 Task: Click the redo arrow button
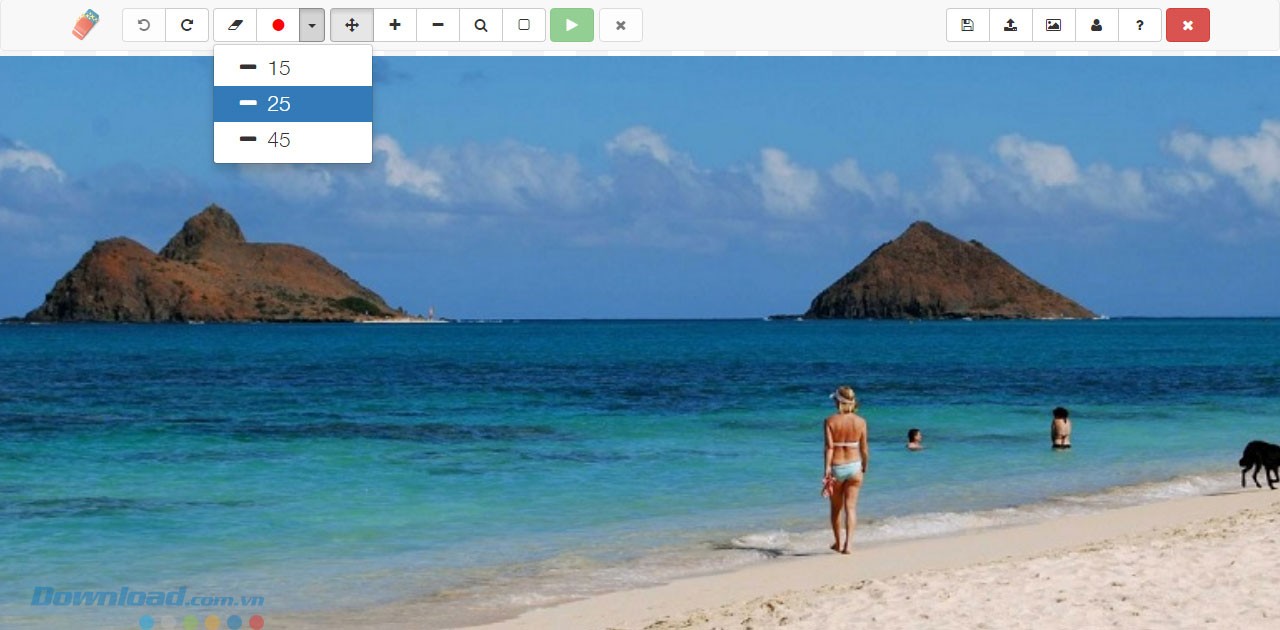(x=187, y=25)
